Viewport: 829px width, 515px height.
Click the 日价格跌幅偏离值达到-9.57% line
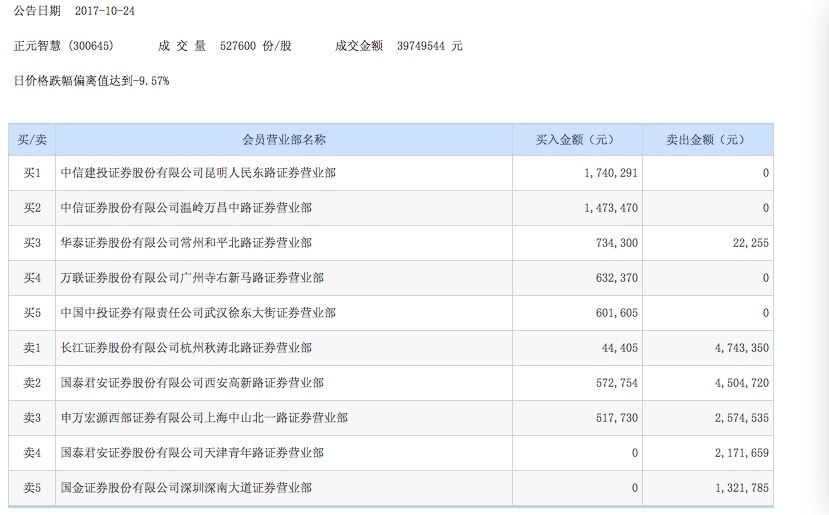[91, 81]
